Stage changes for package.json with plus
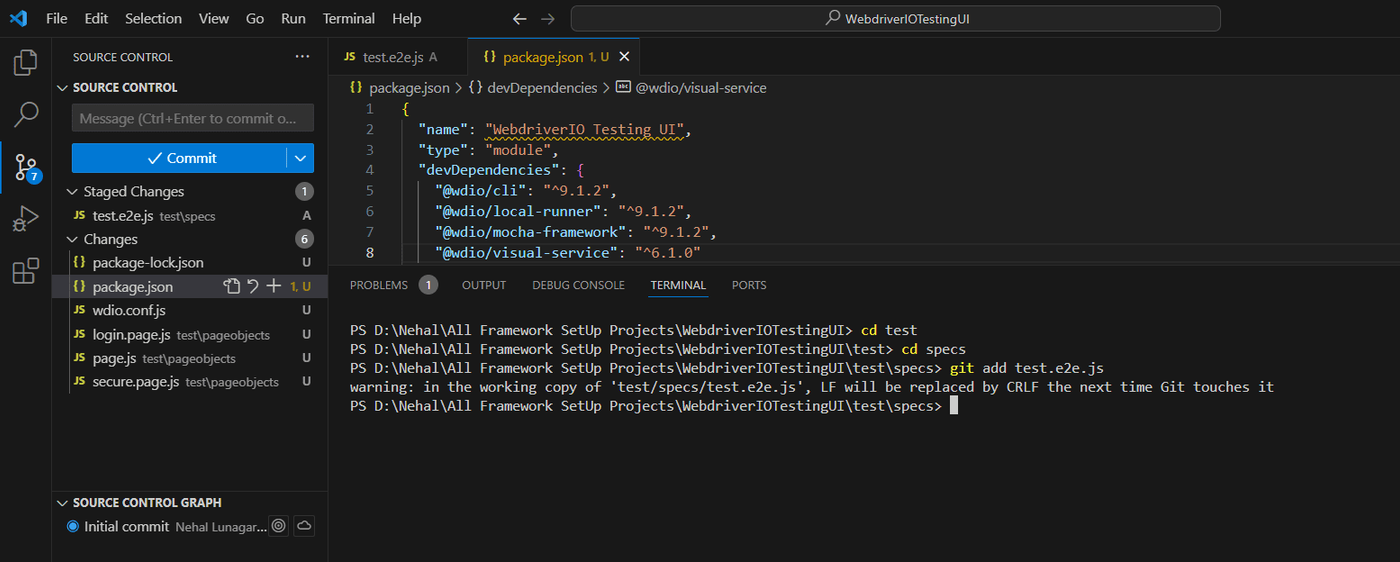The image size is (1400, 562). click(x=273, y=287)
